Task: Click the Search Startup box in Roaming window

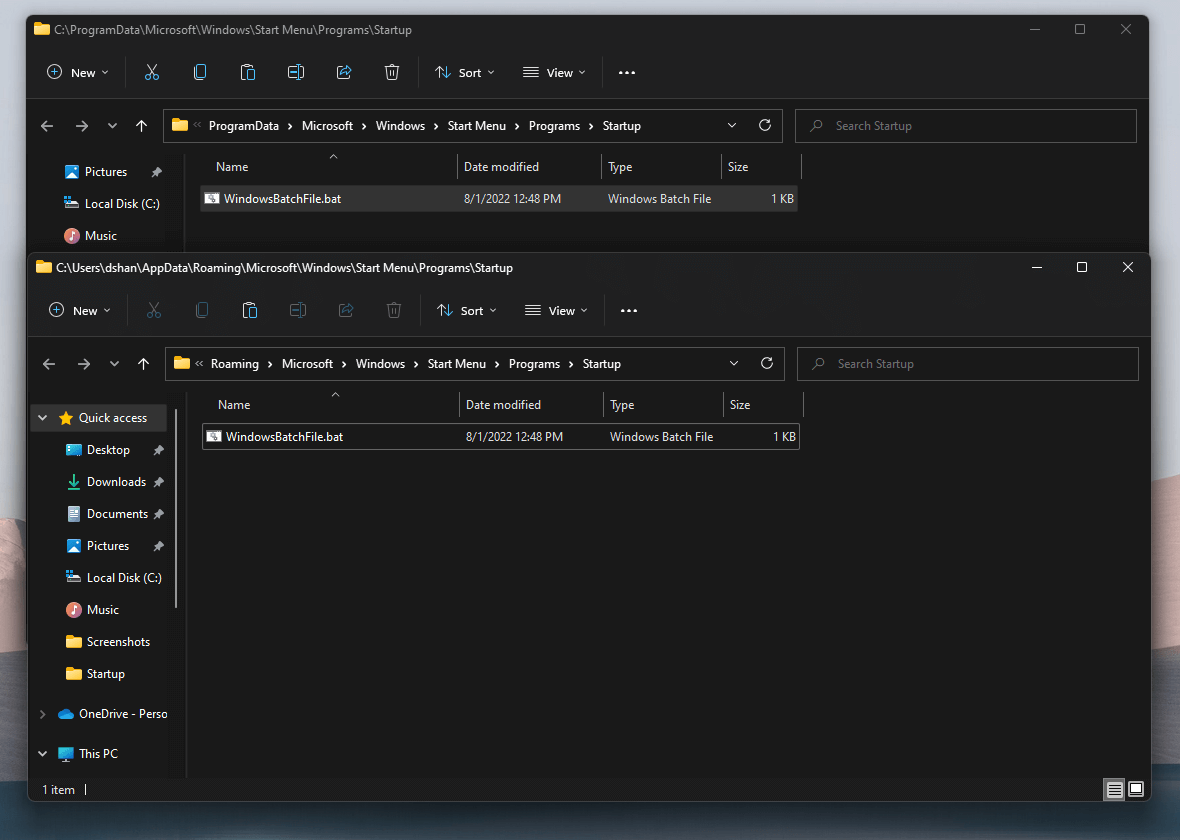Action: (967, 364)
